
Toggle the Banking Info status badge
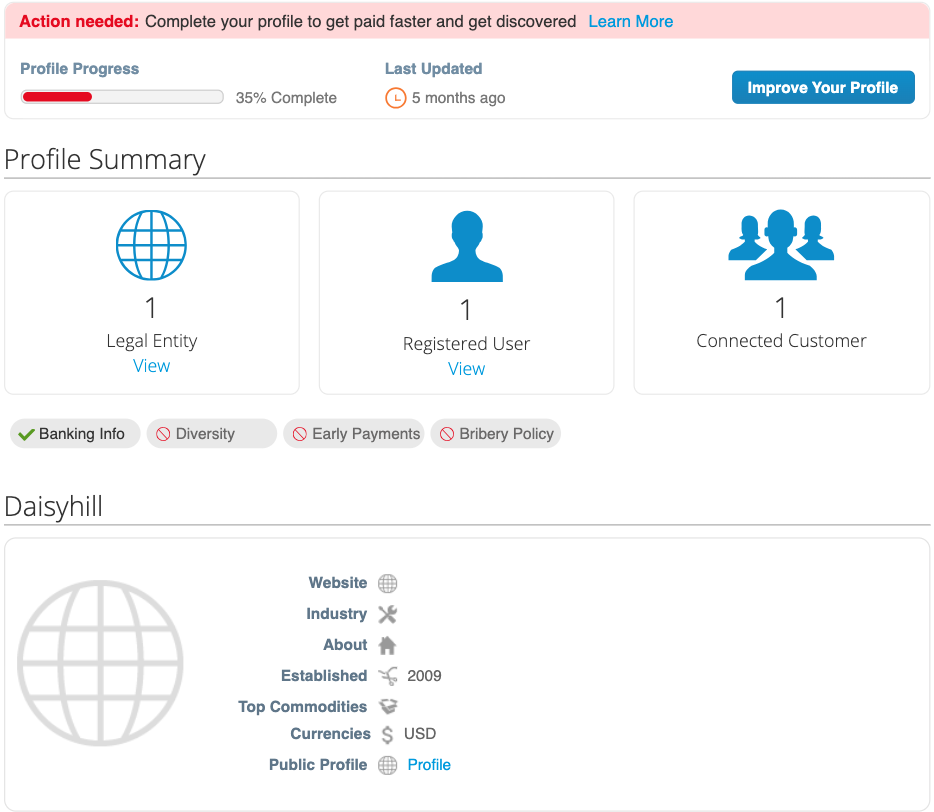click(74, 433)
